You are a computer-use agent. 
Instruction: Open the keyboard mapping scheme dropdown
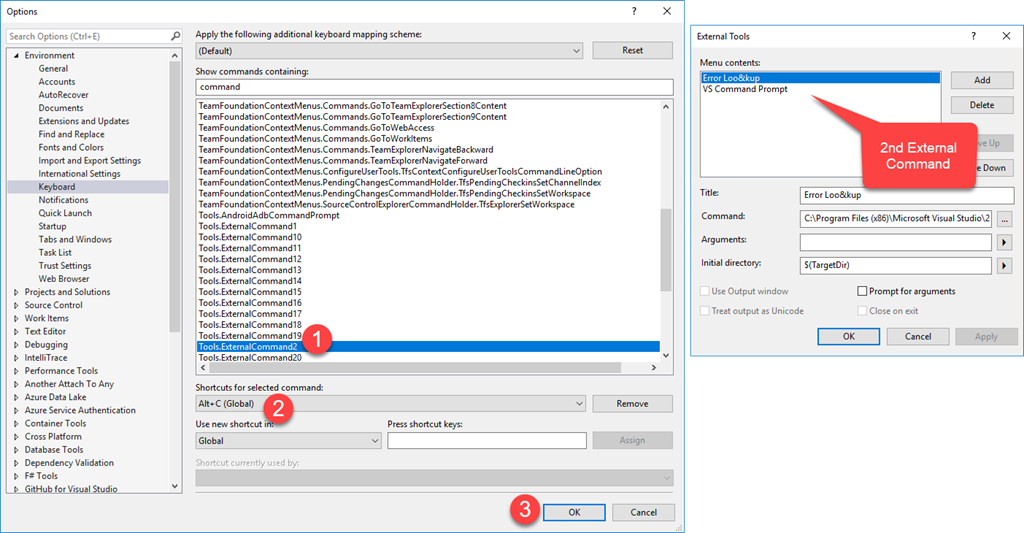click(576, 50)
